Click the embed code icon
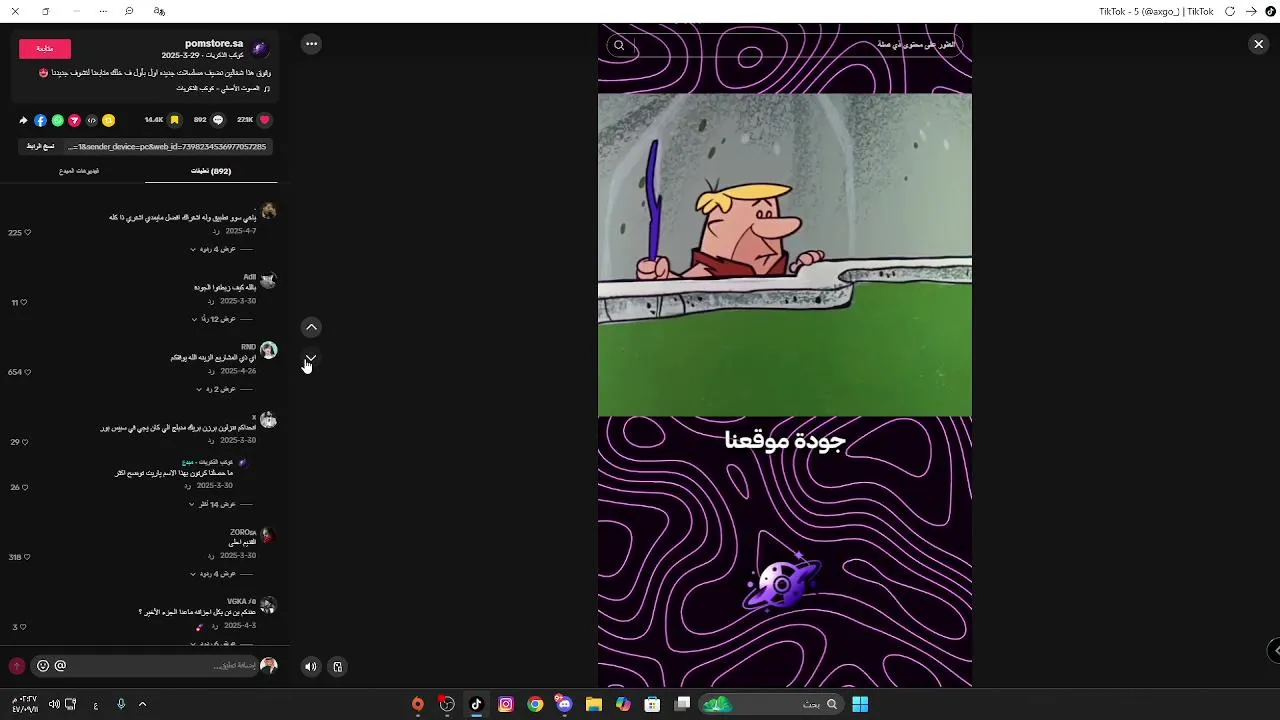Image resolution: width=1280 pixels, height=720 pixels. point(91,120)
